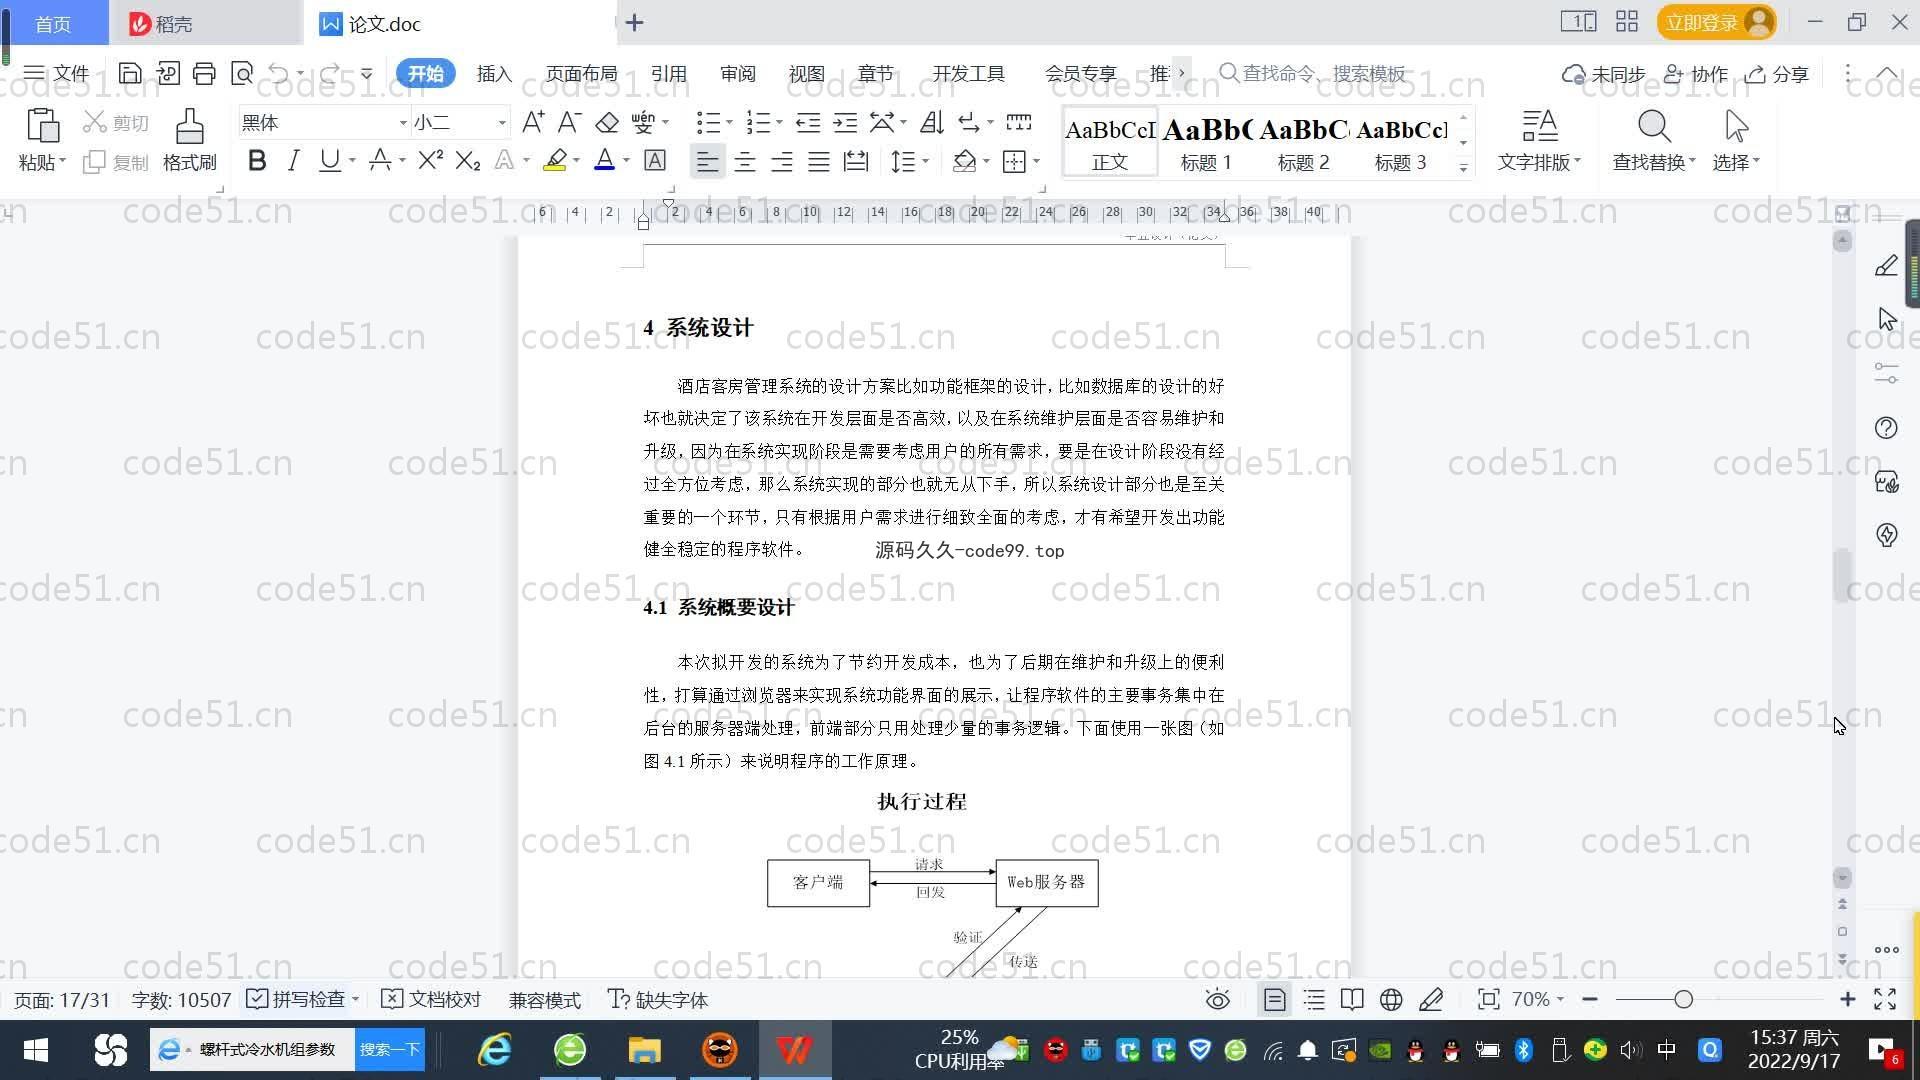This screenshot has width=1920, height=1080.
Task: Click the fullscreen icon in status bar
Action: tap(1885, 999)
